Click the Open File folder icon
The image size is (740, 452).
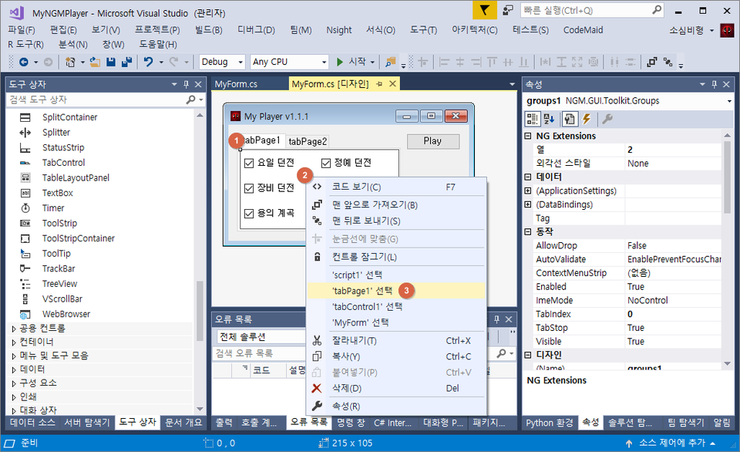(x=95, y=62)
